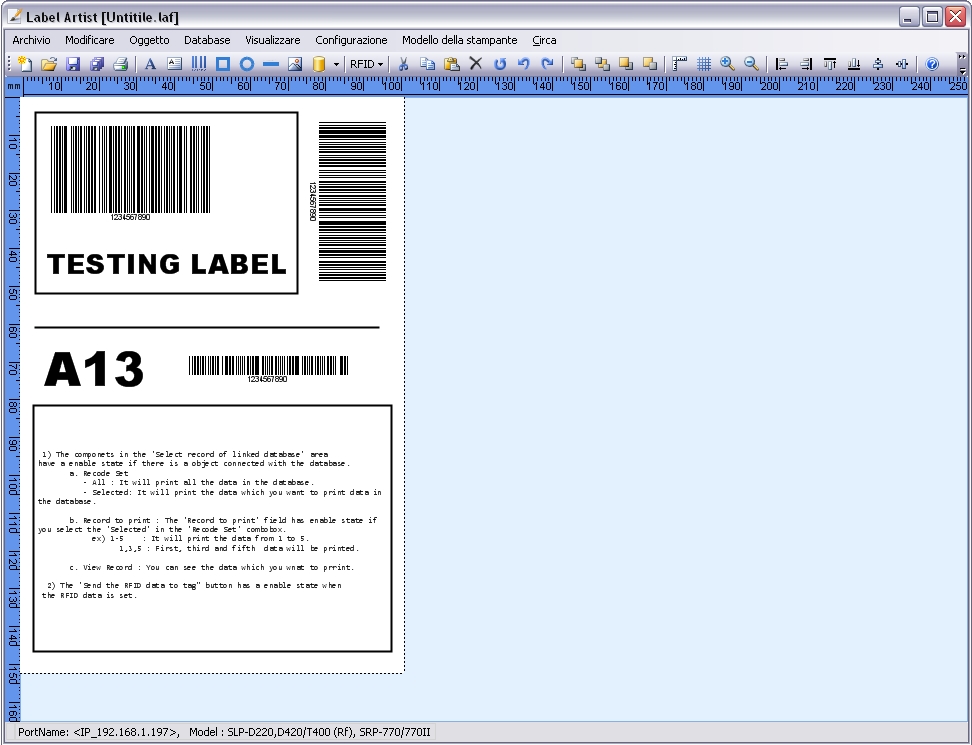Viewport: 972px width, 745px height.
Task: Select the large A13 text on label
Action: [x=94, y=370]
